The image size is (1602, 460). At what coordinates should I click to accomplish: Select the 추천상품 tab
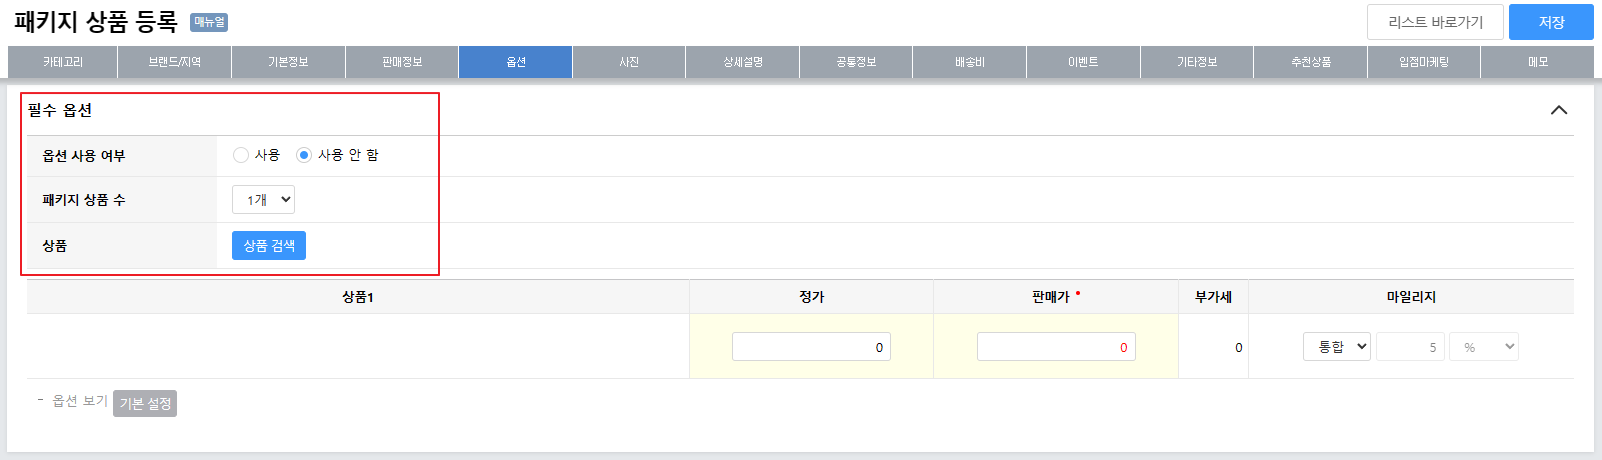(x=1310, y=62)
